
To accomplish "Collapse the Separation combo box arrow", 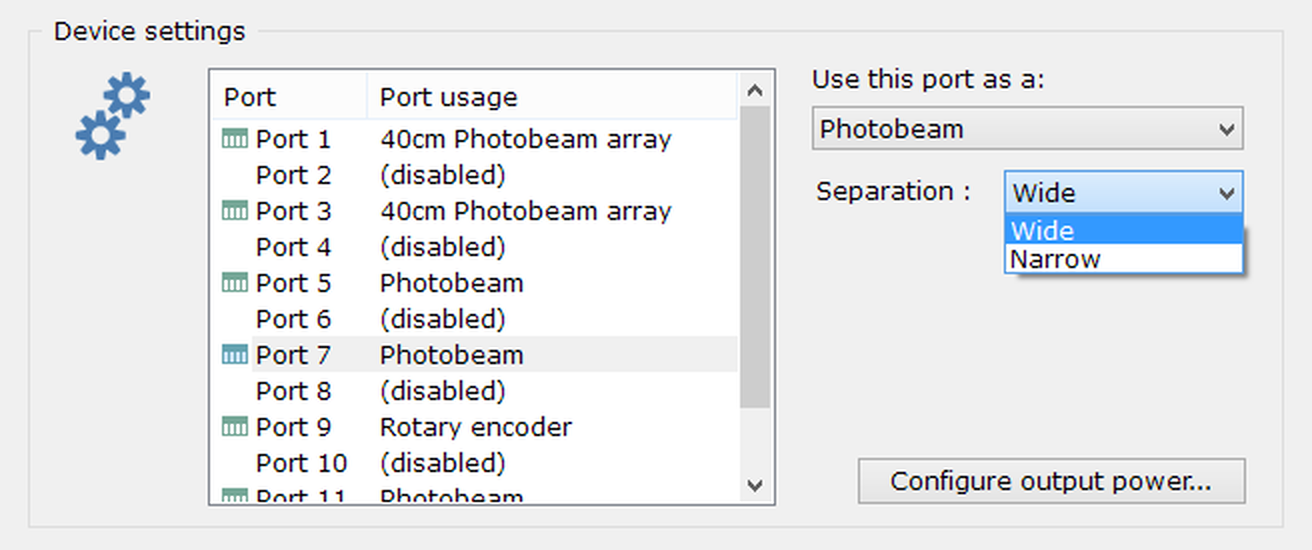I will (x=1227, y=193).
